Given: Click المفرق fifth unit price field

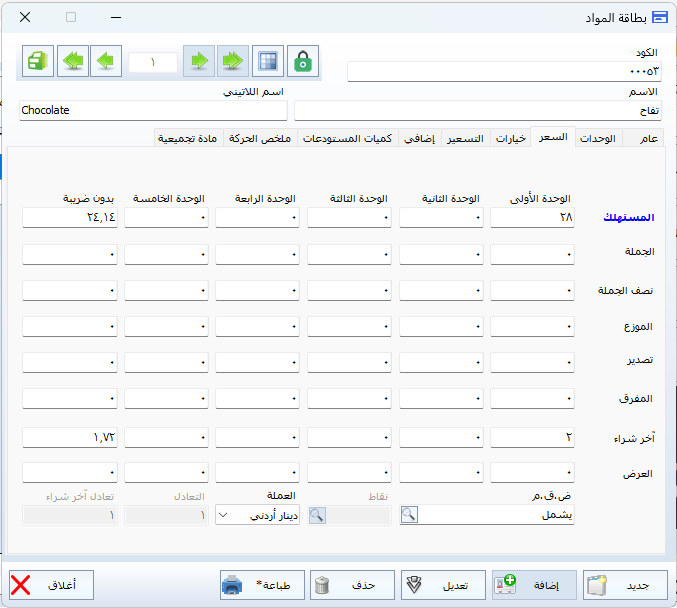Looking at the screenshot, I should point(166,398).
